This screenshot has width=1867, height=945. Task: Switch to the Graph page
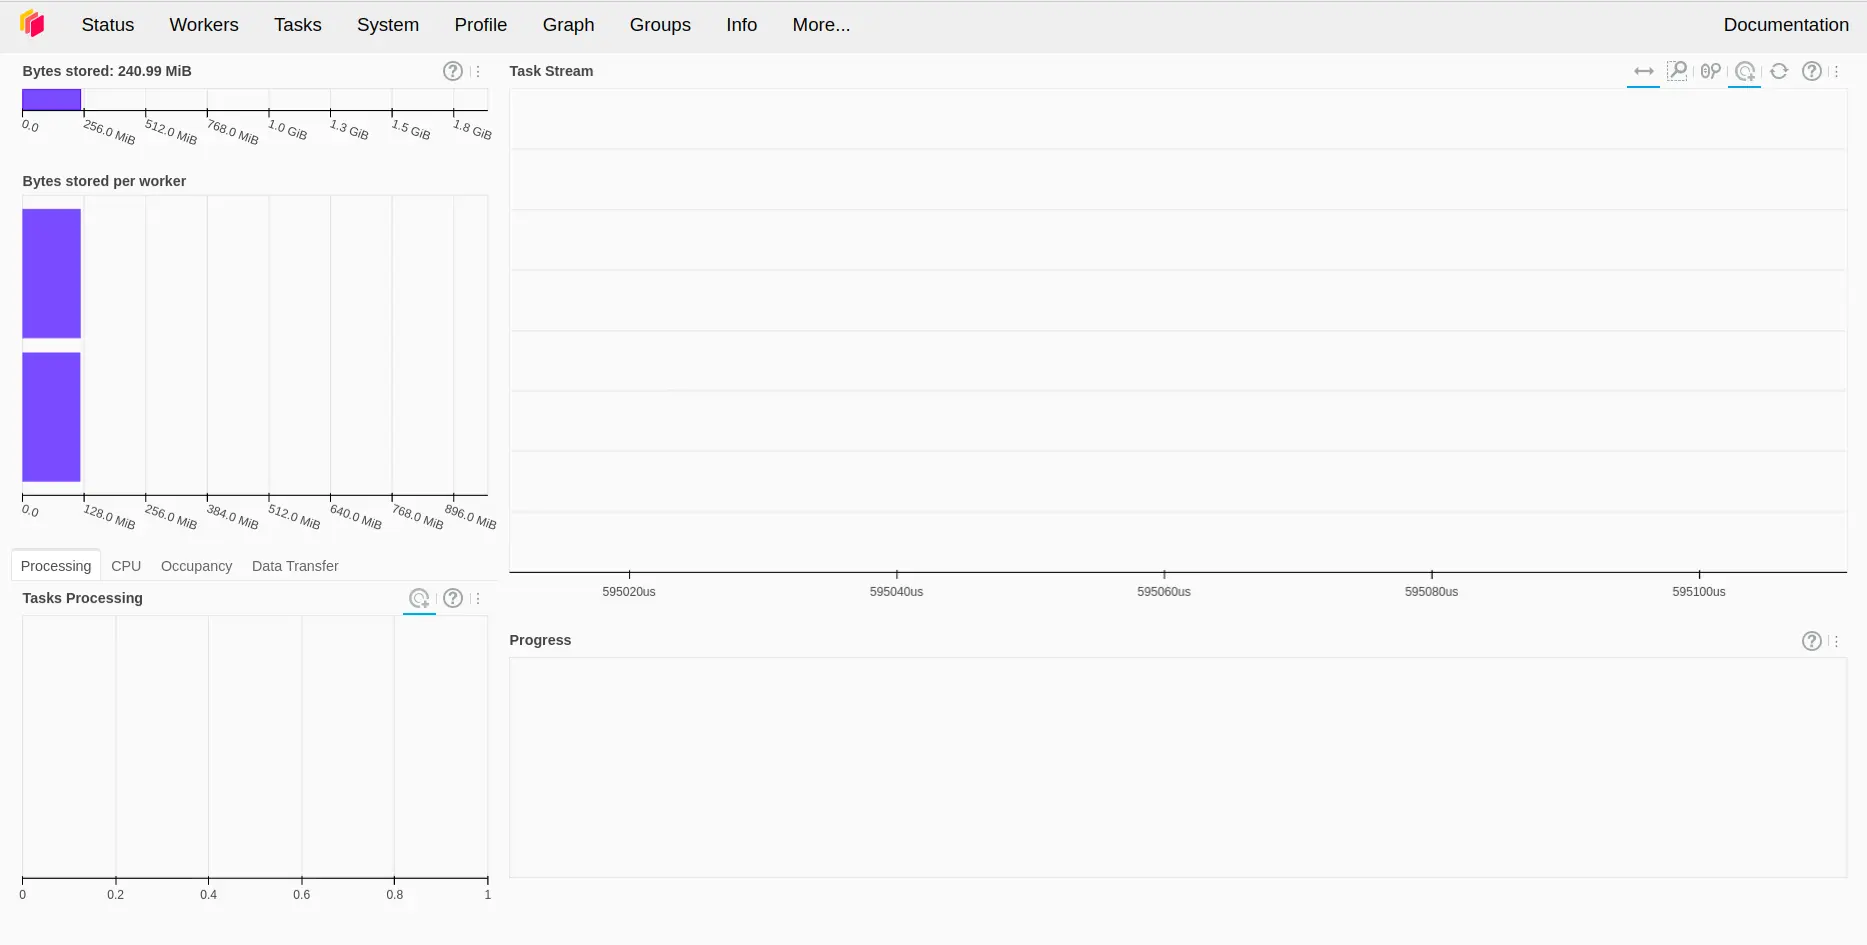tap(568, 25)
